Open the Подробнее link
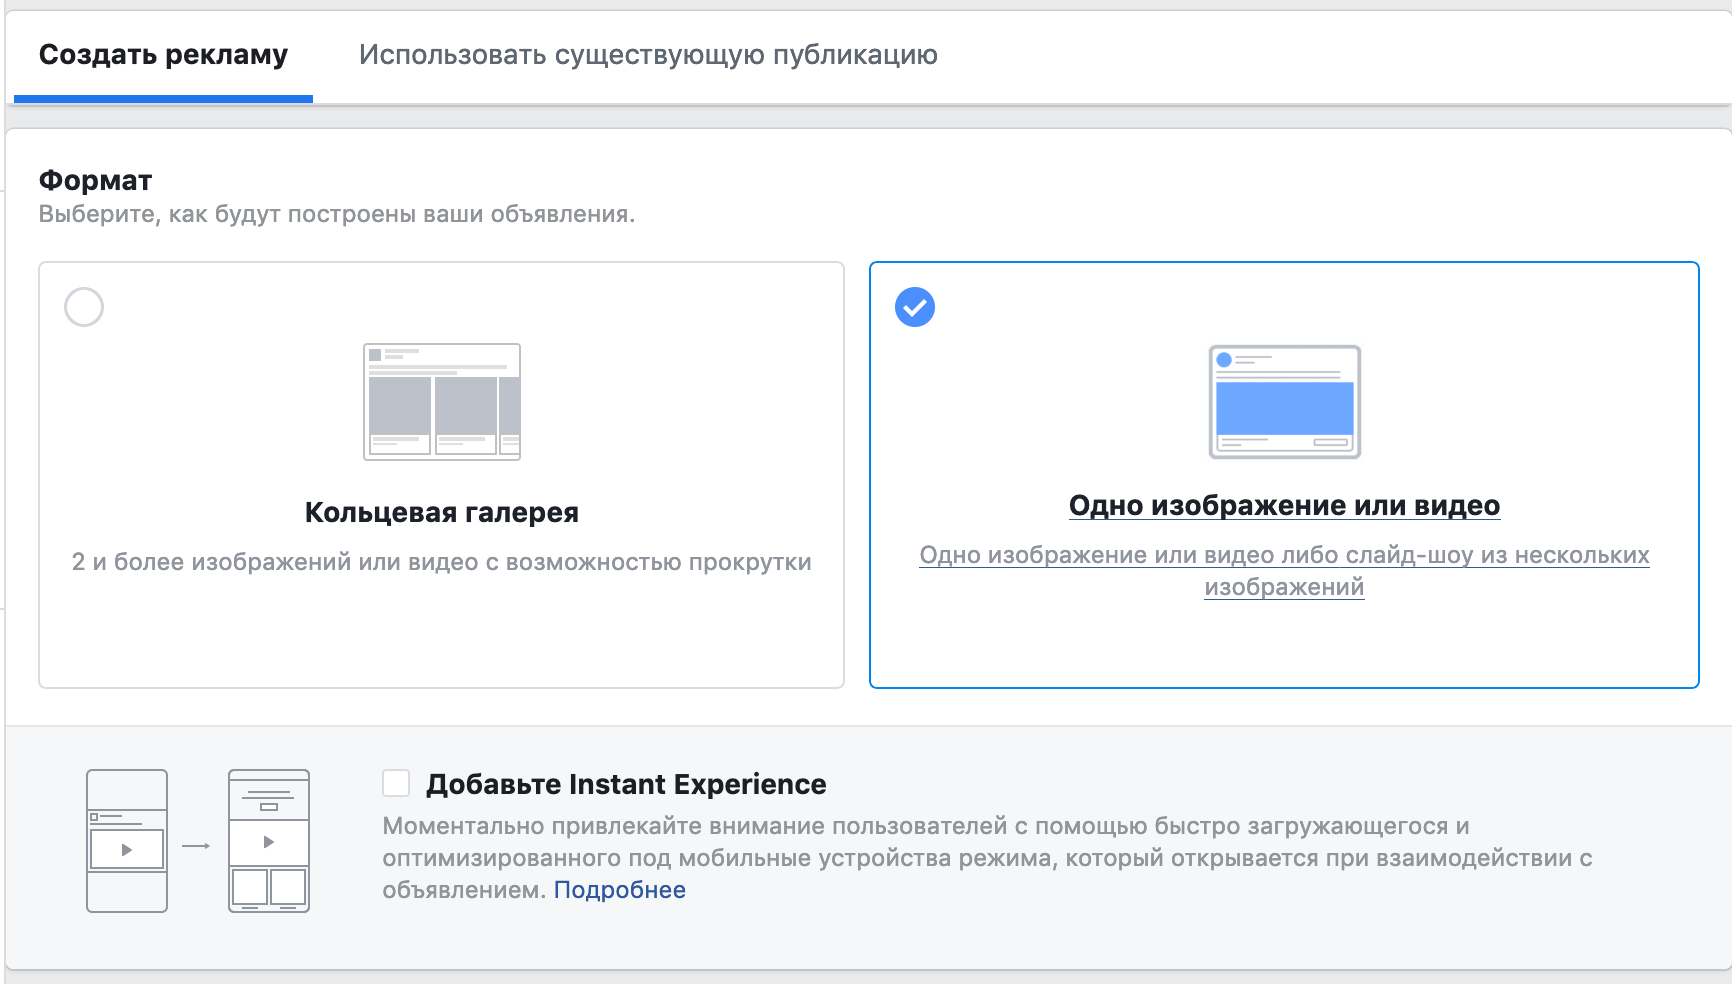The image size is (1732, 984). [619, 890]
